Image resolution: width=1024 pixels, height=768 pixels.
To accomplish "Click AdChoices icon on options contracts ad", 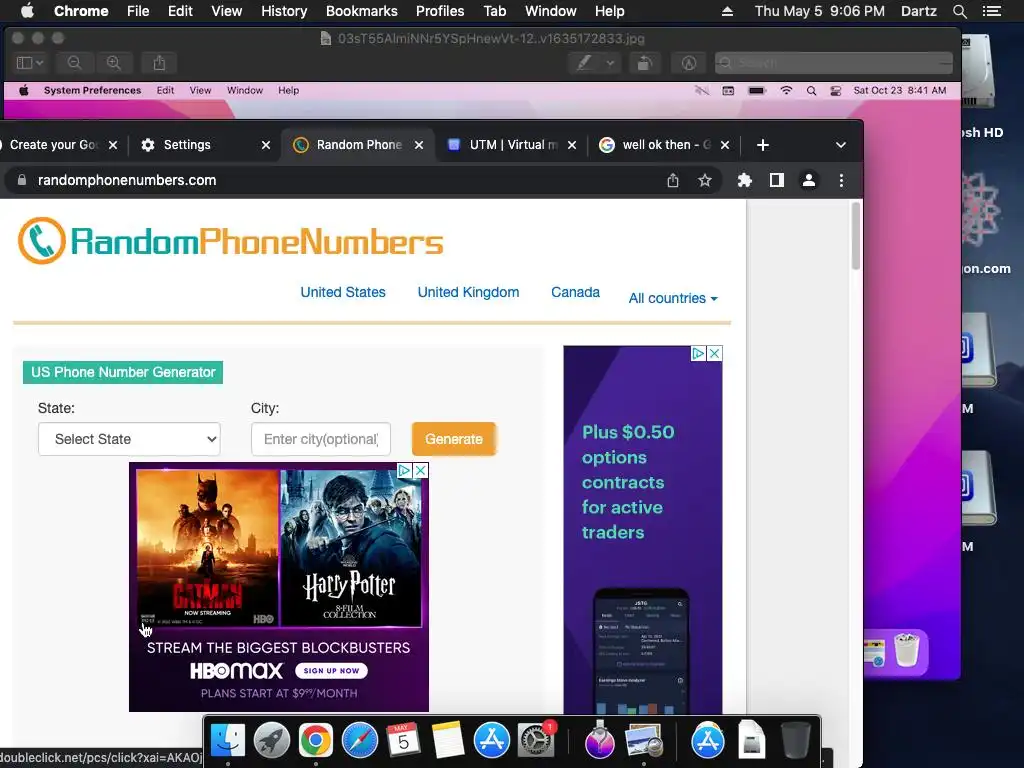I will click(698, 353).
